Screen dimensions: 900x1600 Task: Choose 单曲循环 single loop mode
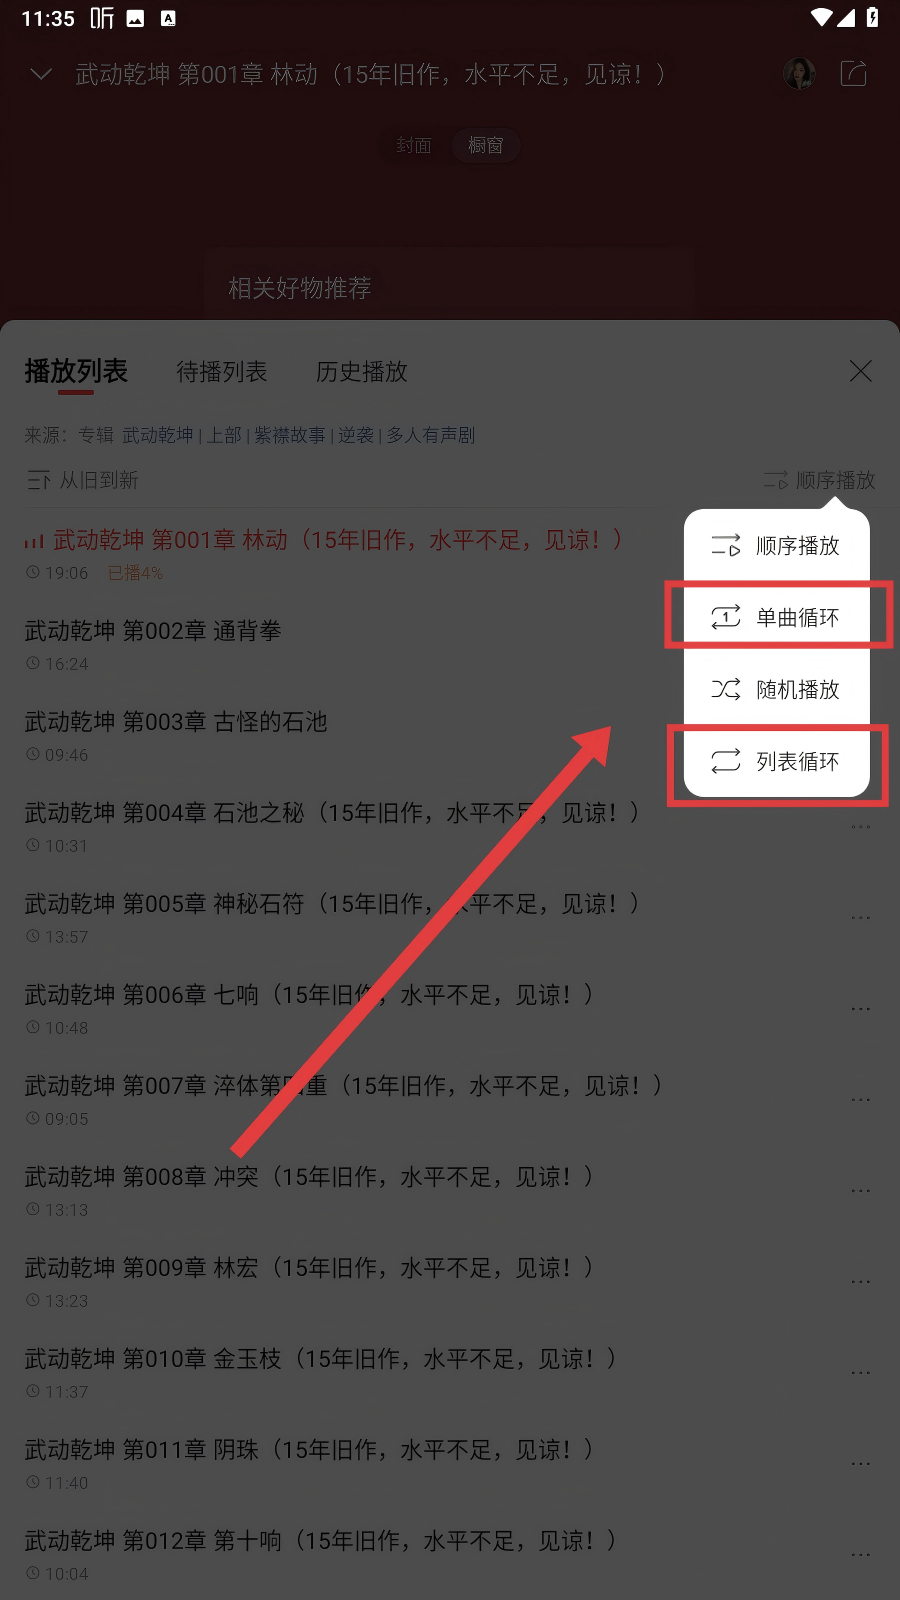tap(776, 618)
